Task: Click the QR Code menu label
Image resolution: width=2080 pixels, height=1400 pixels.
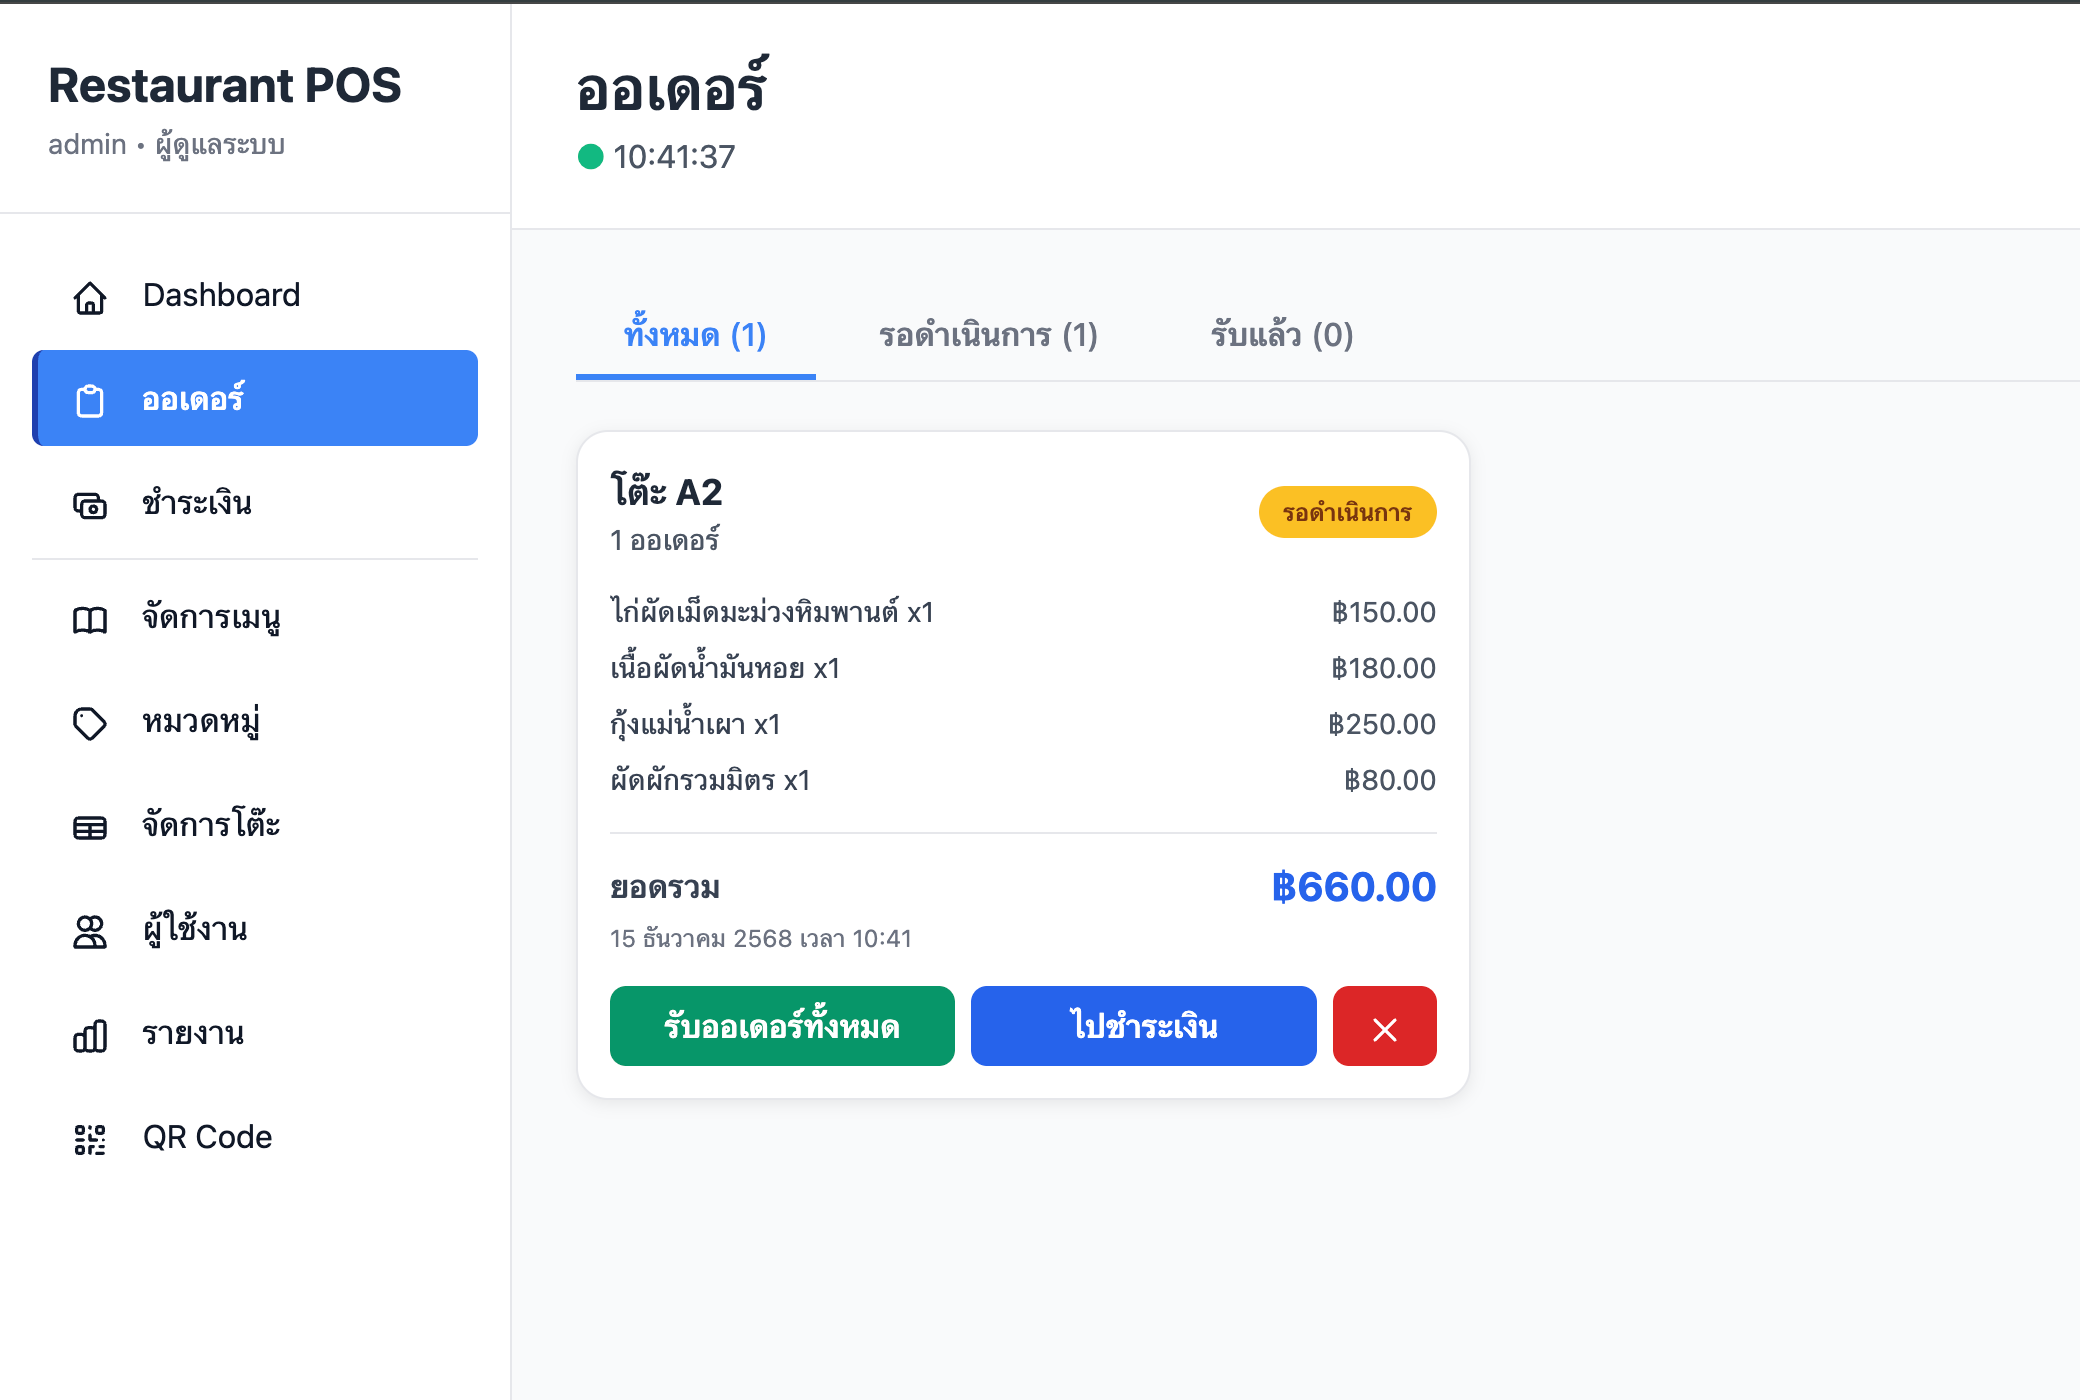Action: [207, 1138]
